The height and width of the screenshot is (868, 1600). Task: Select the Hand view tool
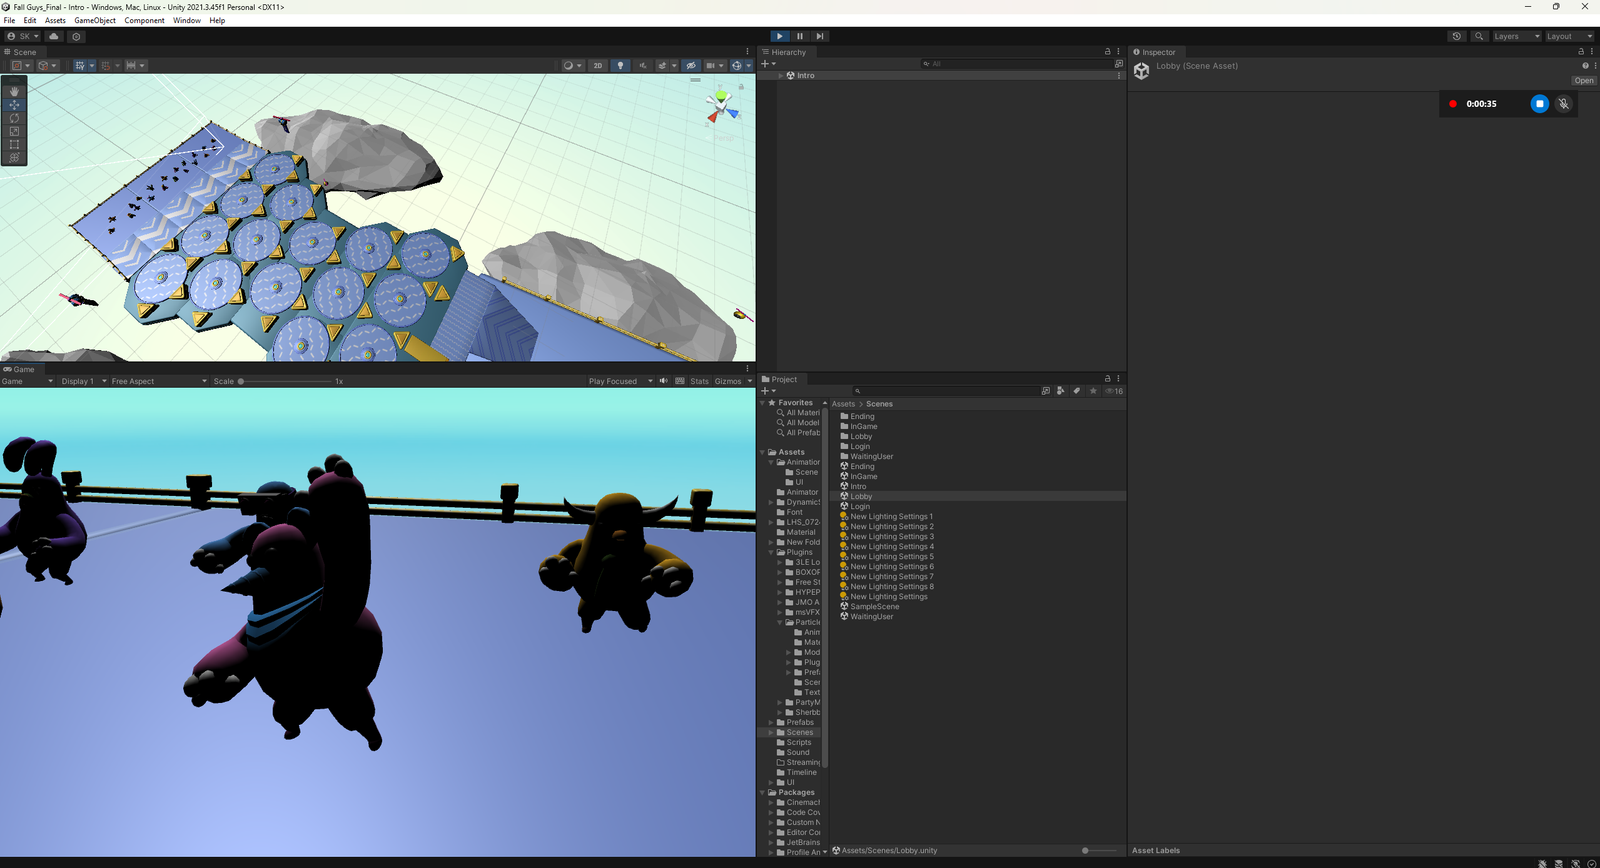[x=14, y=91]
